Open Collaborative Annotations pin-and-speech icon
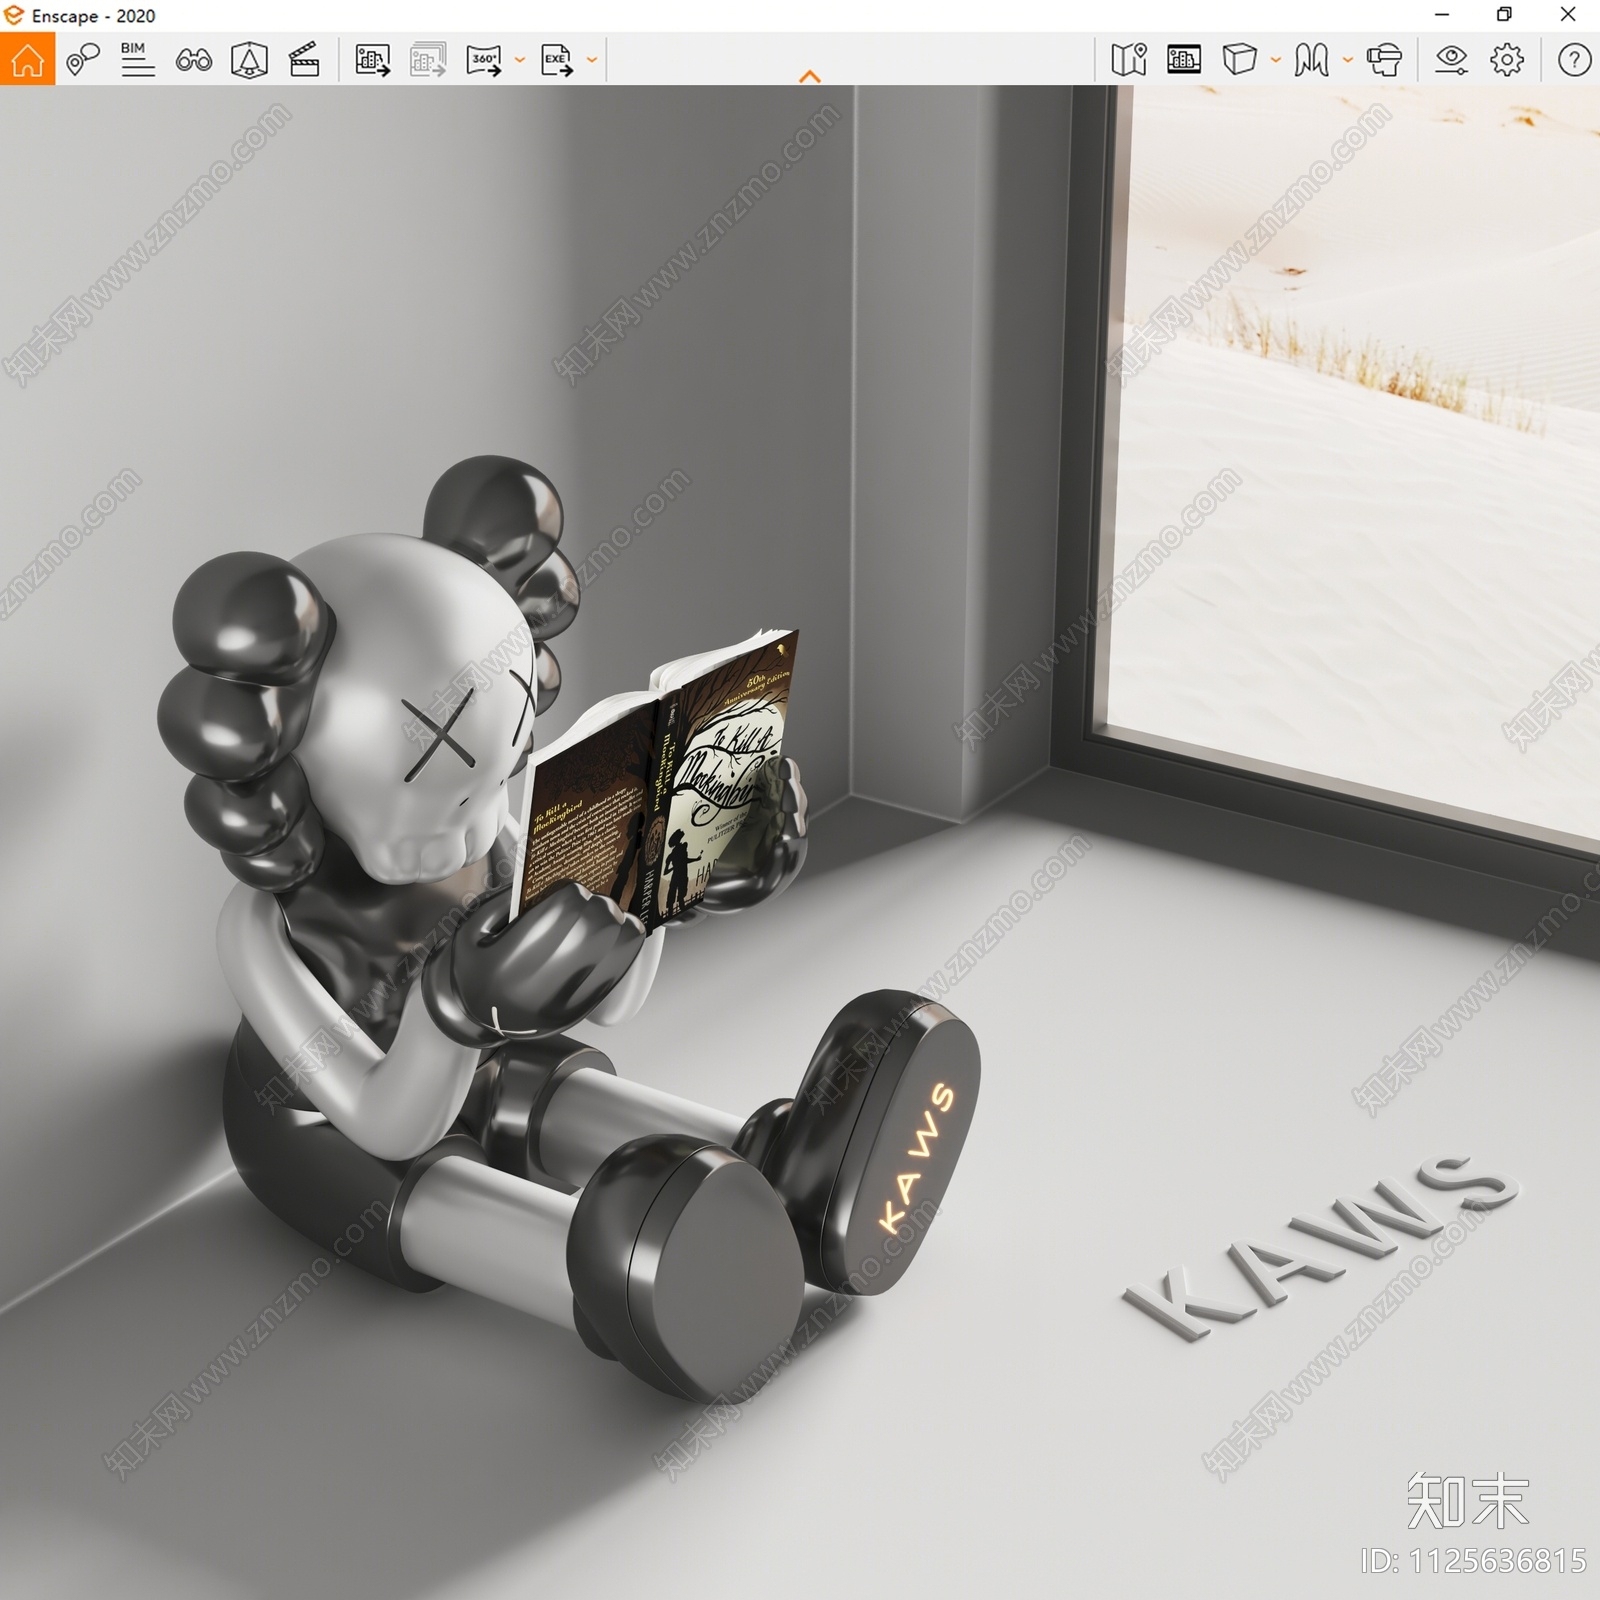This screenshot has height=1600, width=1600. tap(83, 60)
